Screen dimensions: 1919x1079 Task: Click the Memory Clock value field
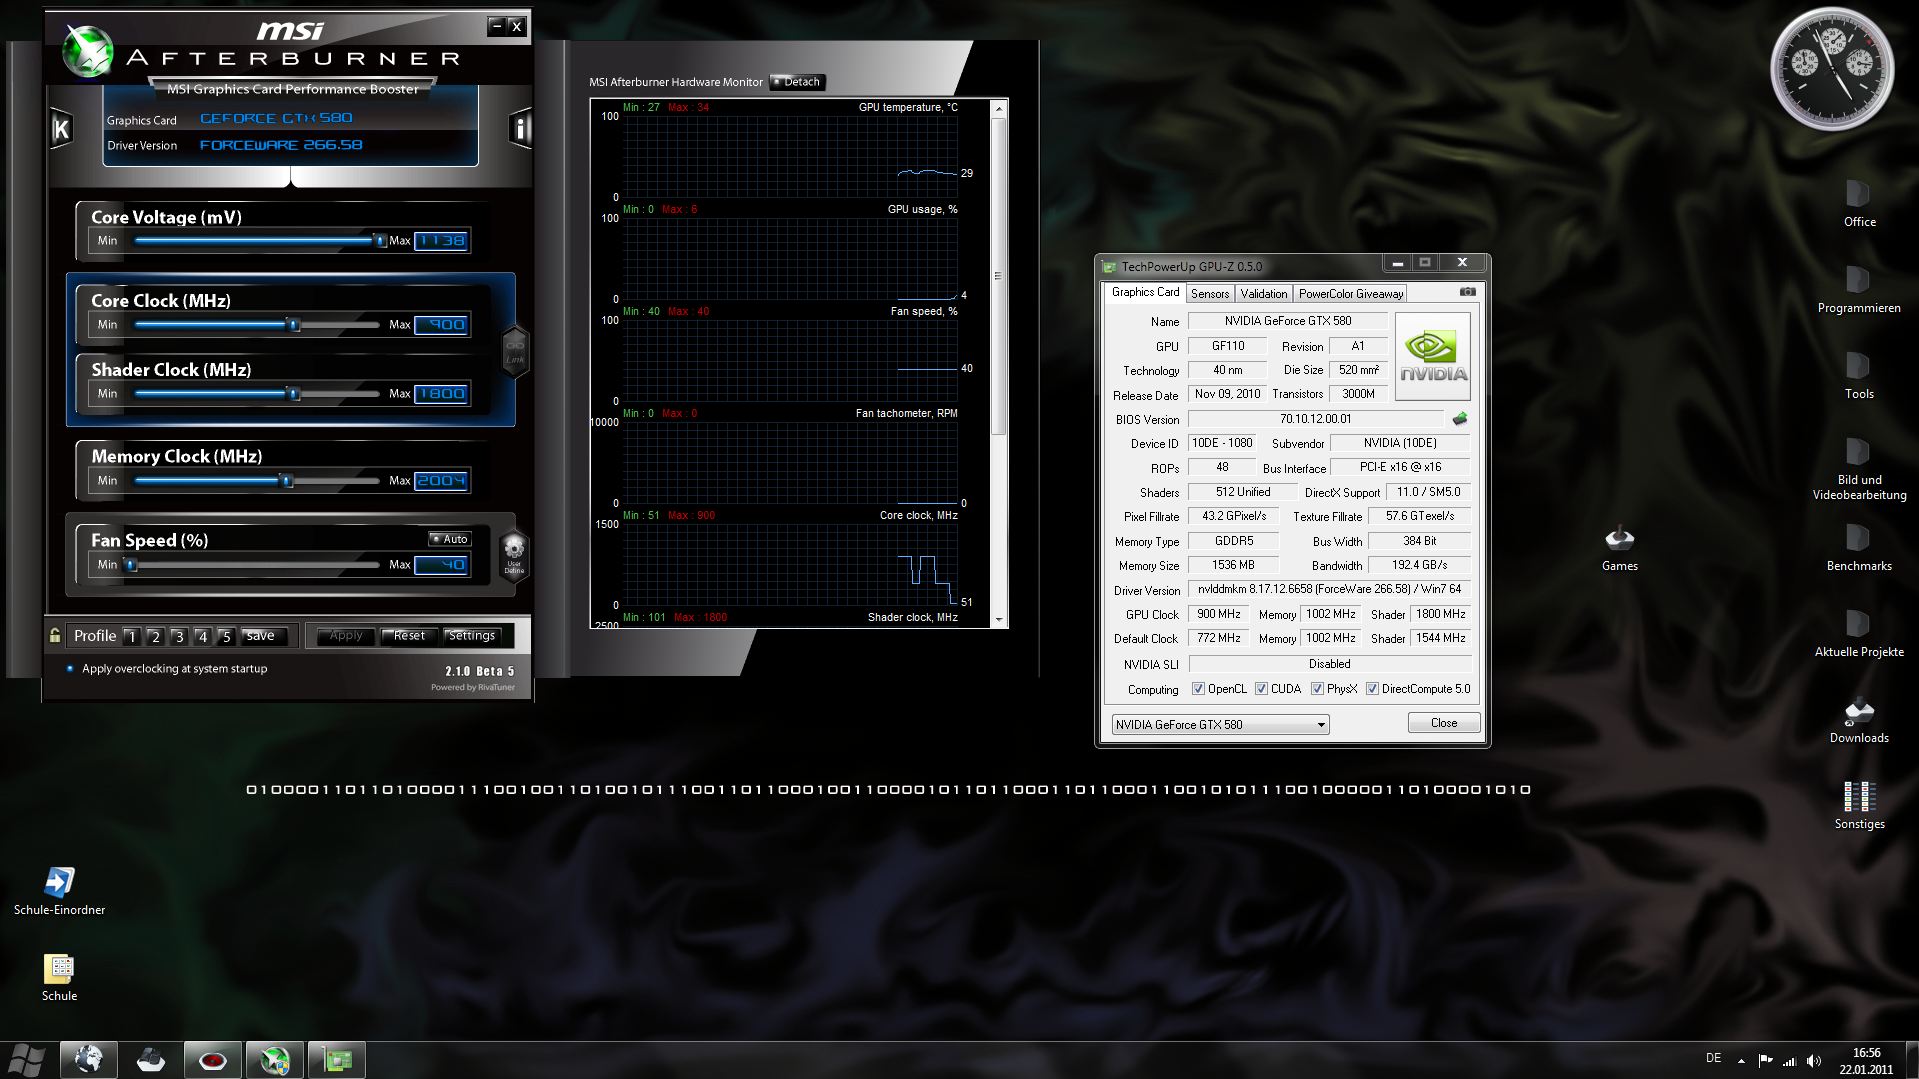[x=441, y=480]
